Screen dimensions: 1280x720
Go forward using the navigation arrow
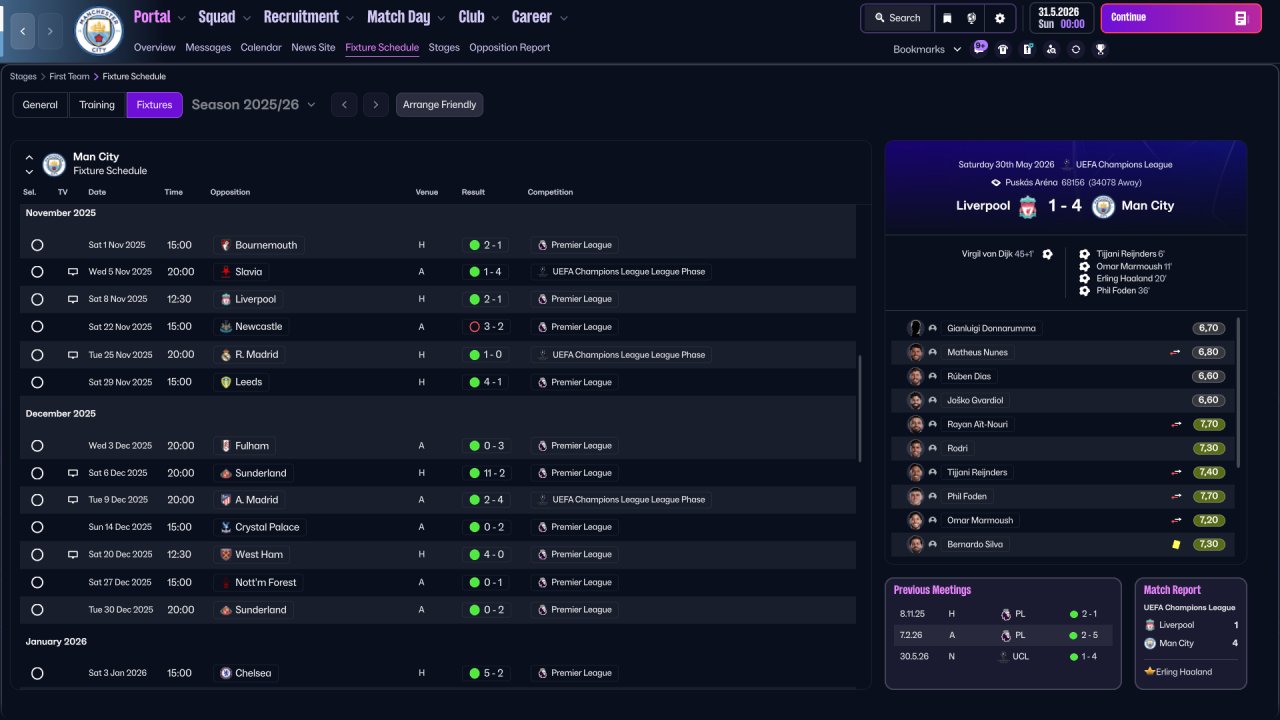point(51,31)
